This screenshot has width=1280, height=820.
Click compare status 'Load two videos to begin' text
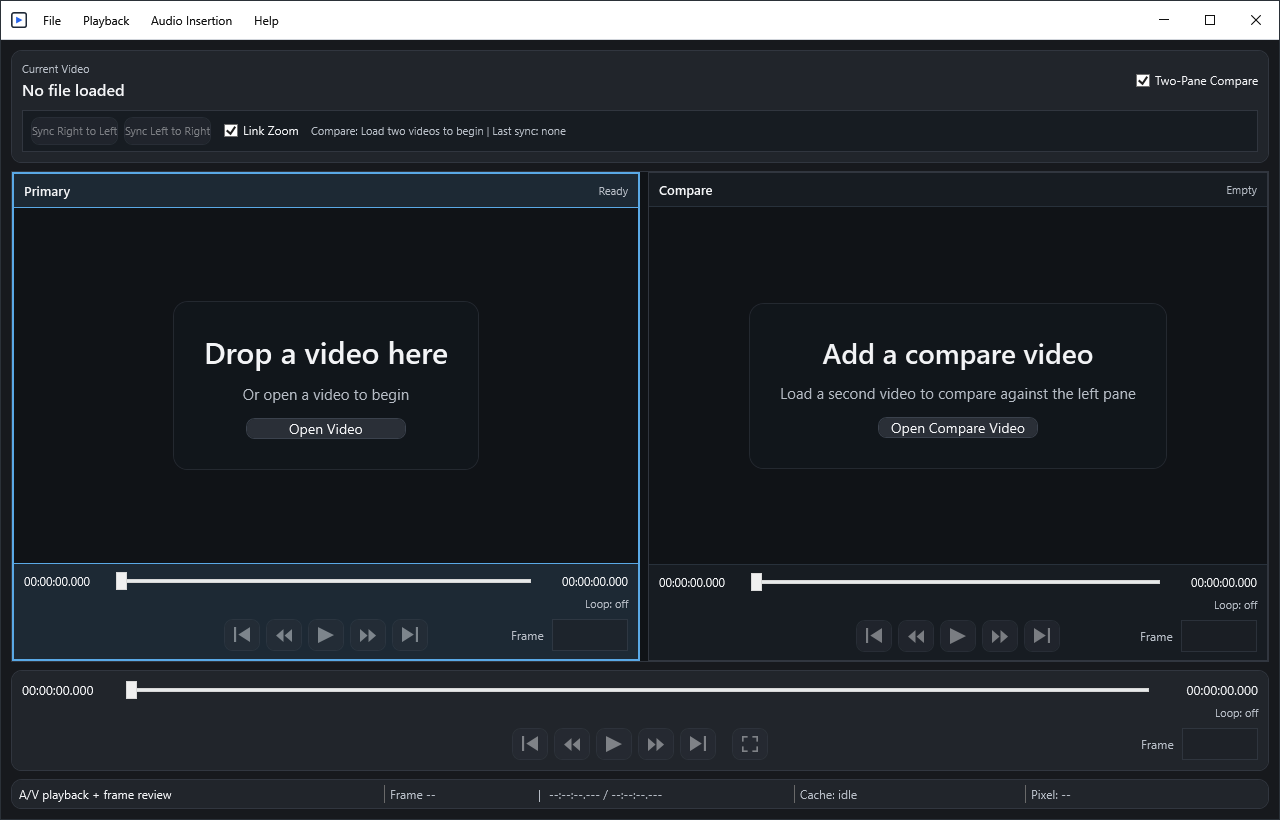[x=422, y=131]
